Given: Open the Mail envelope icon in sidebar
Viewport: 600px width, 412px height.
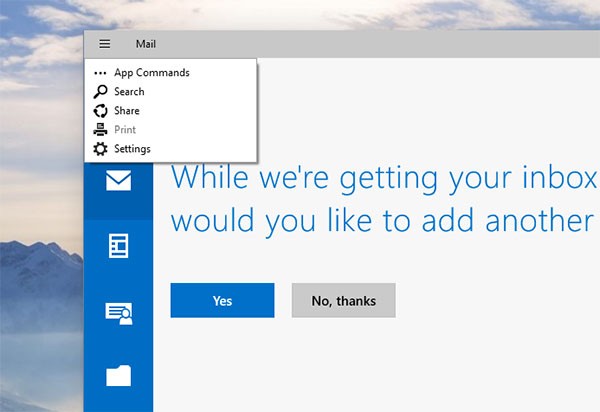Looking at the screenshot, I should [x=119, y=181].
